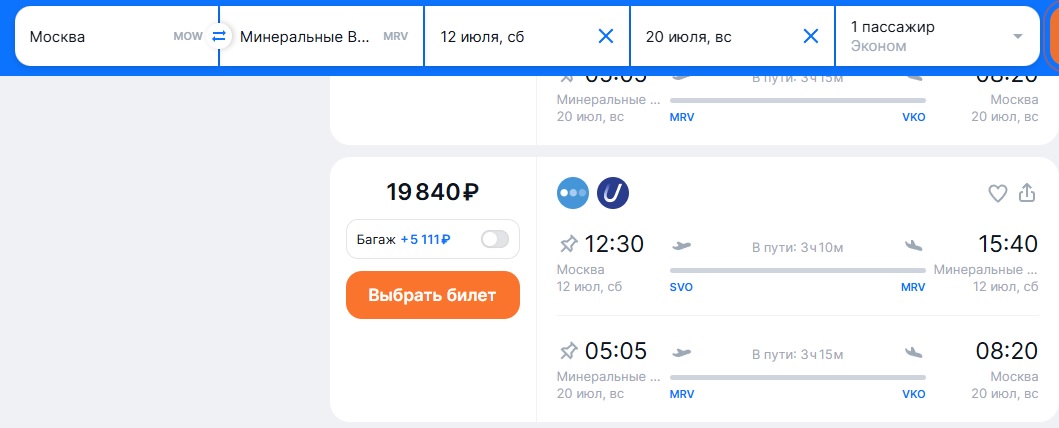Viewport: 1059px width, 428px height.
Task: Click the dark blue Utair airline logo
Action: coord(612,193)
